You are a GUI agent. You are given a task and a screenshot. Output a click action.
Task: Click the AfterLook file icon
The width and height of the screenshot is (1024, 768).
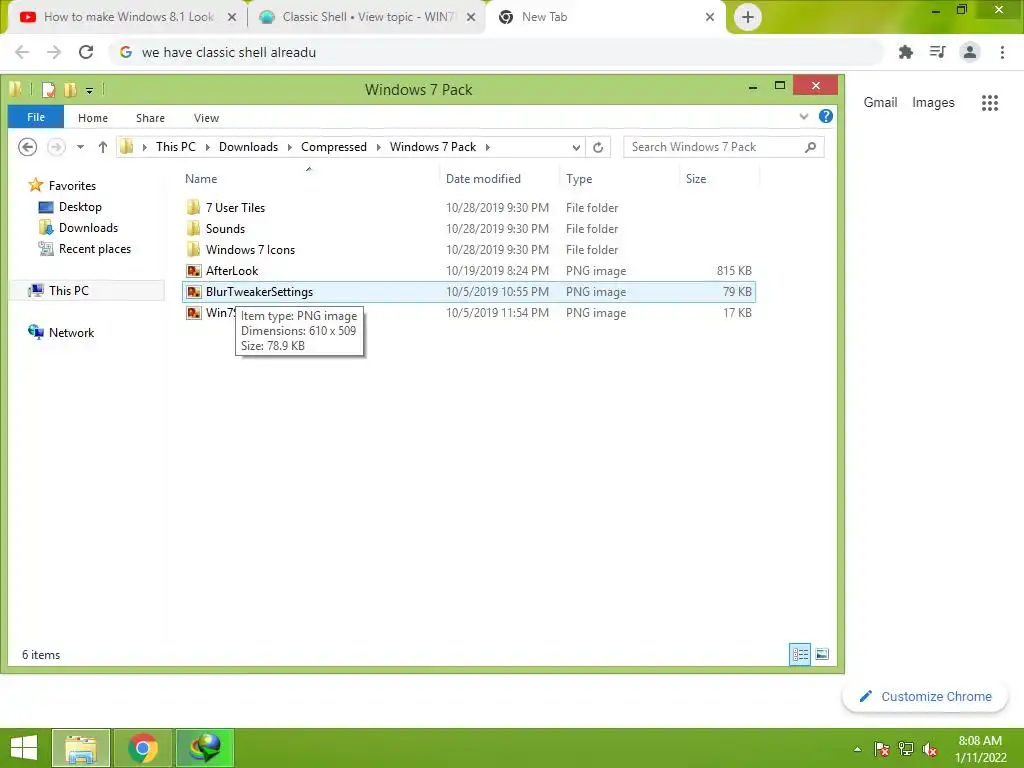pyautogui.click(x=193, y=270)
